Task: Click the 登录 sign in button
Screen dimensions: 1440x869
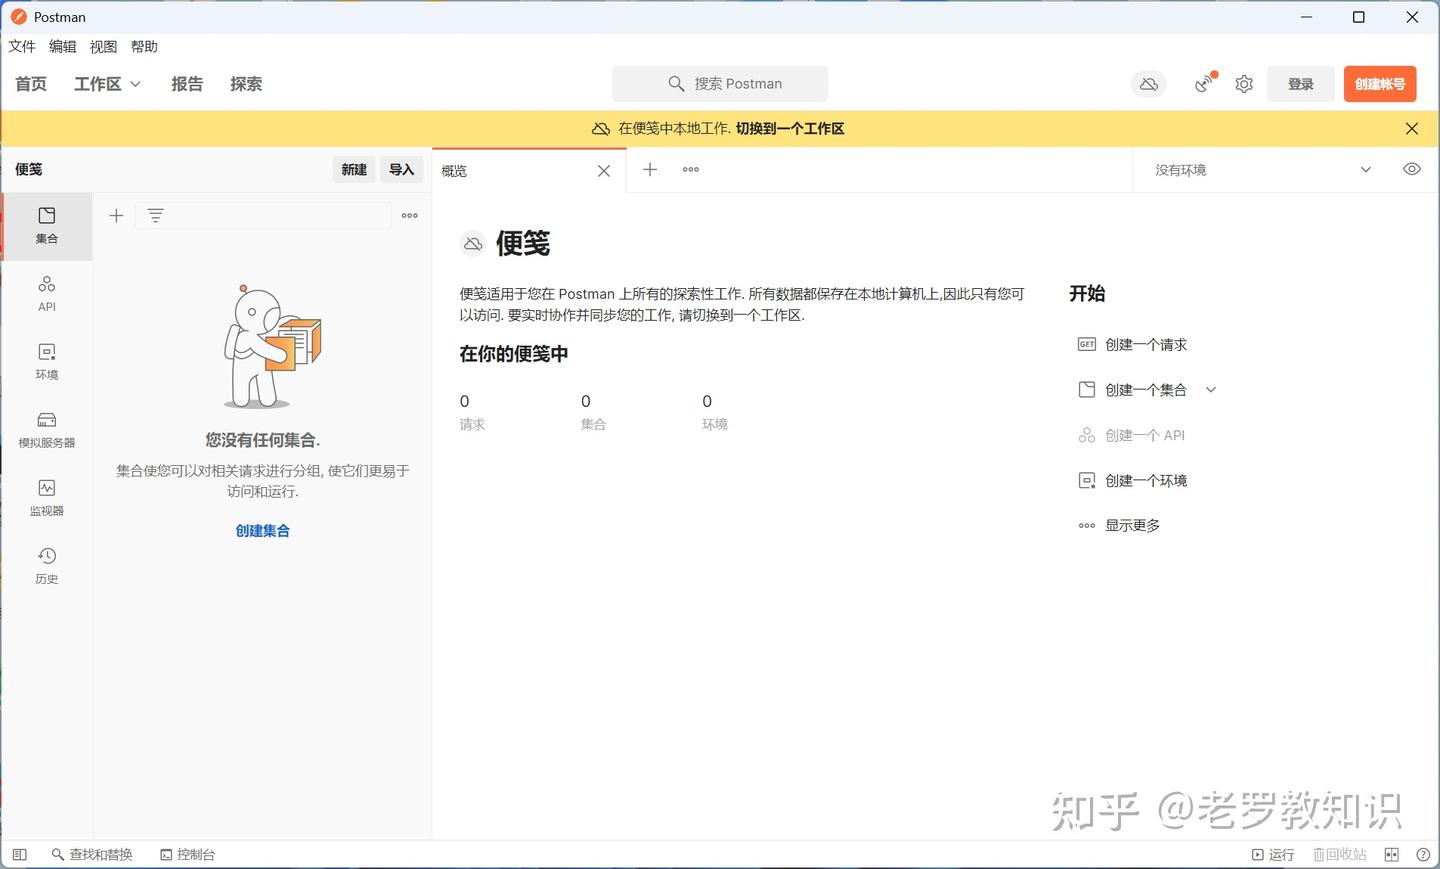Action: click(1300, 84)
